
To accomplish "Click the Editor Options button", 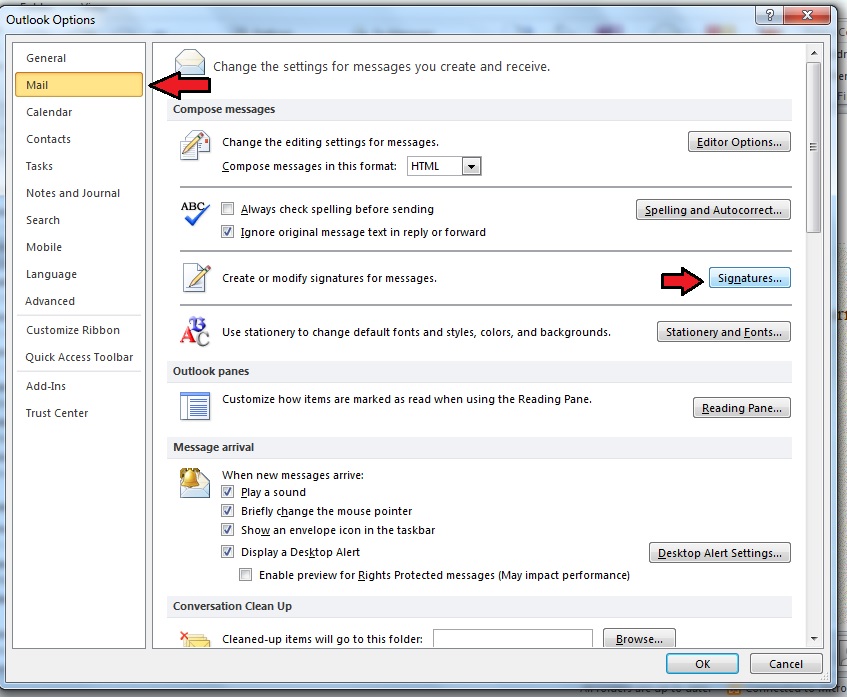I will coord(739,142).
